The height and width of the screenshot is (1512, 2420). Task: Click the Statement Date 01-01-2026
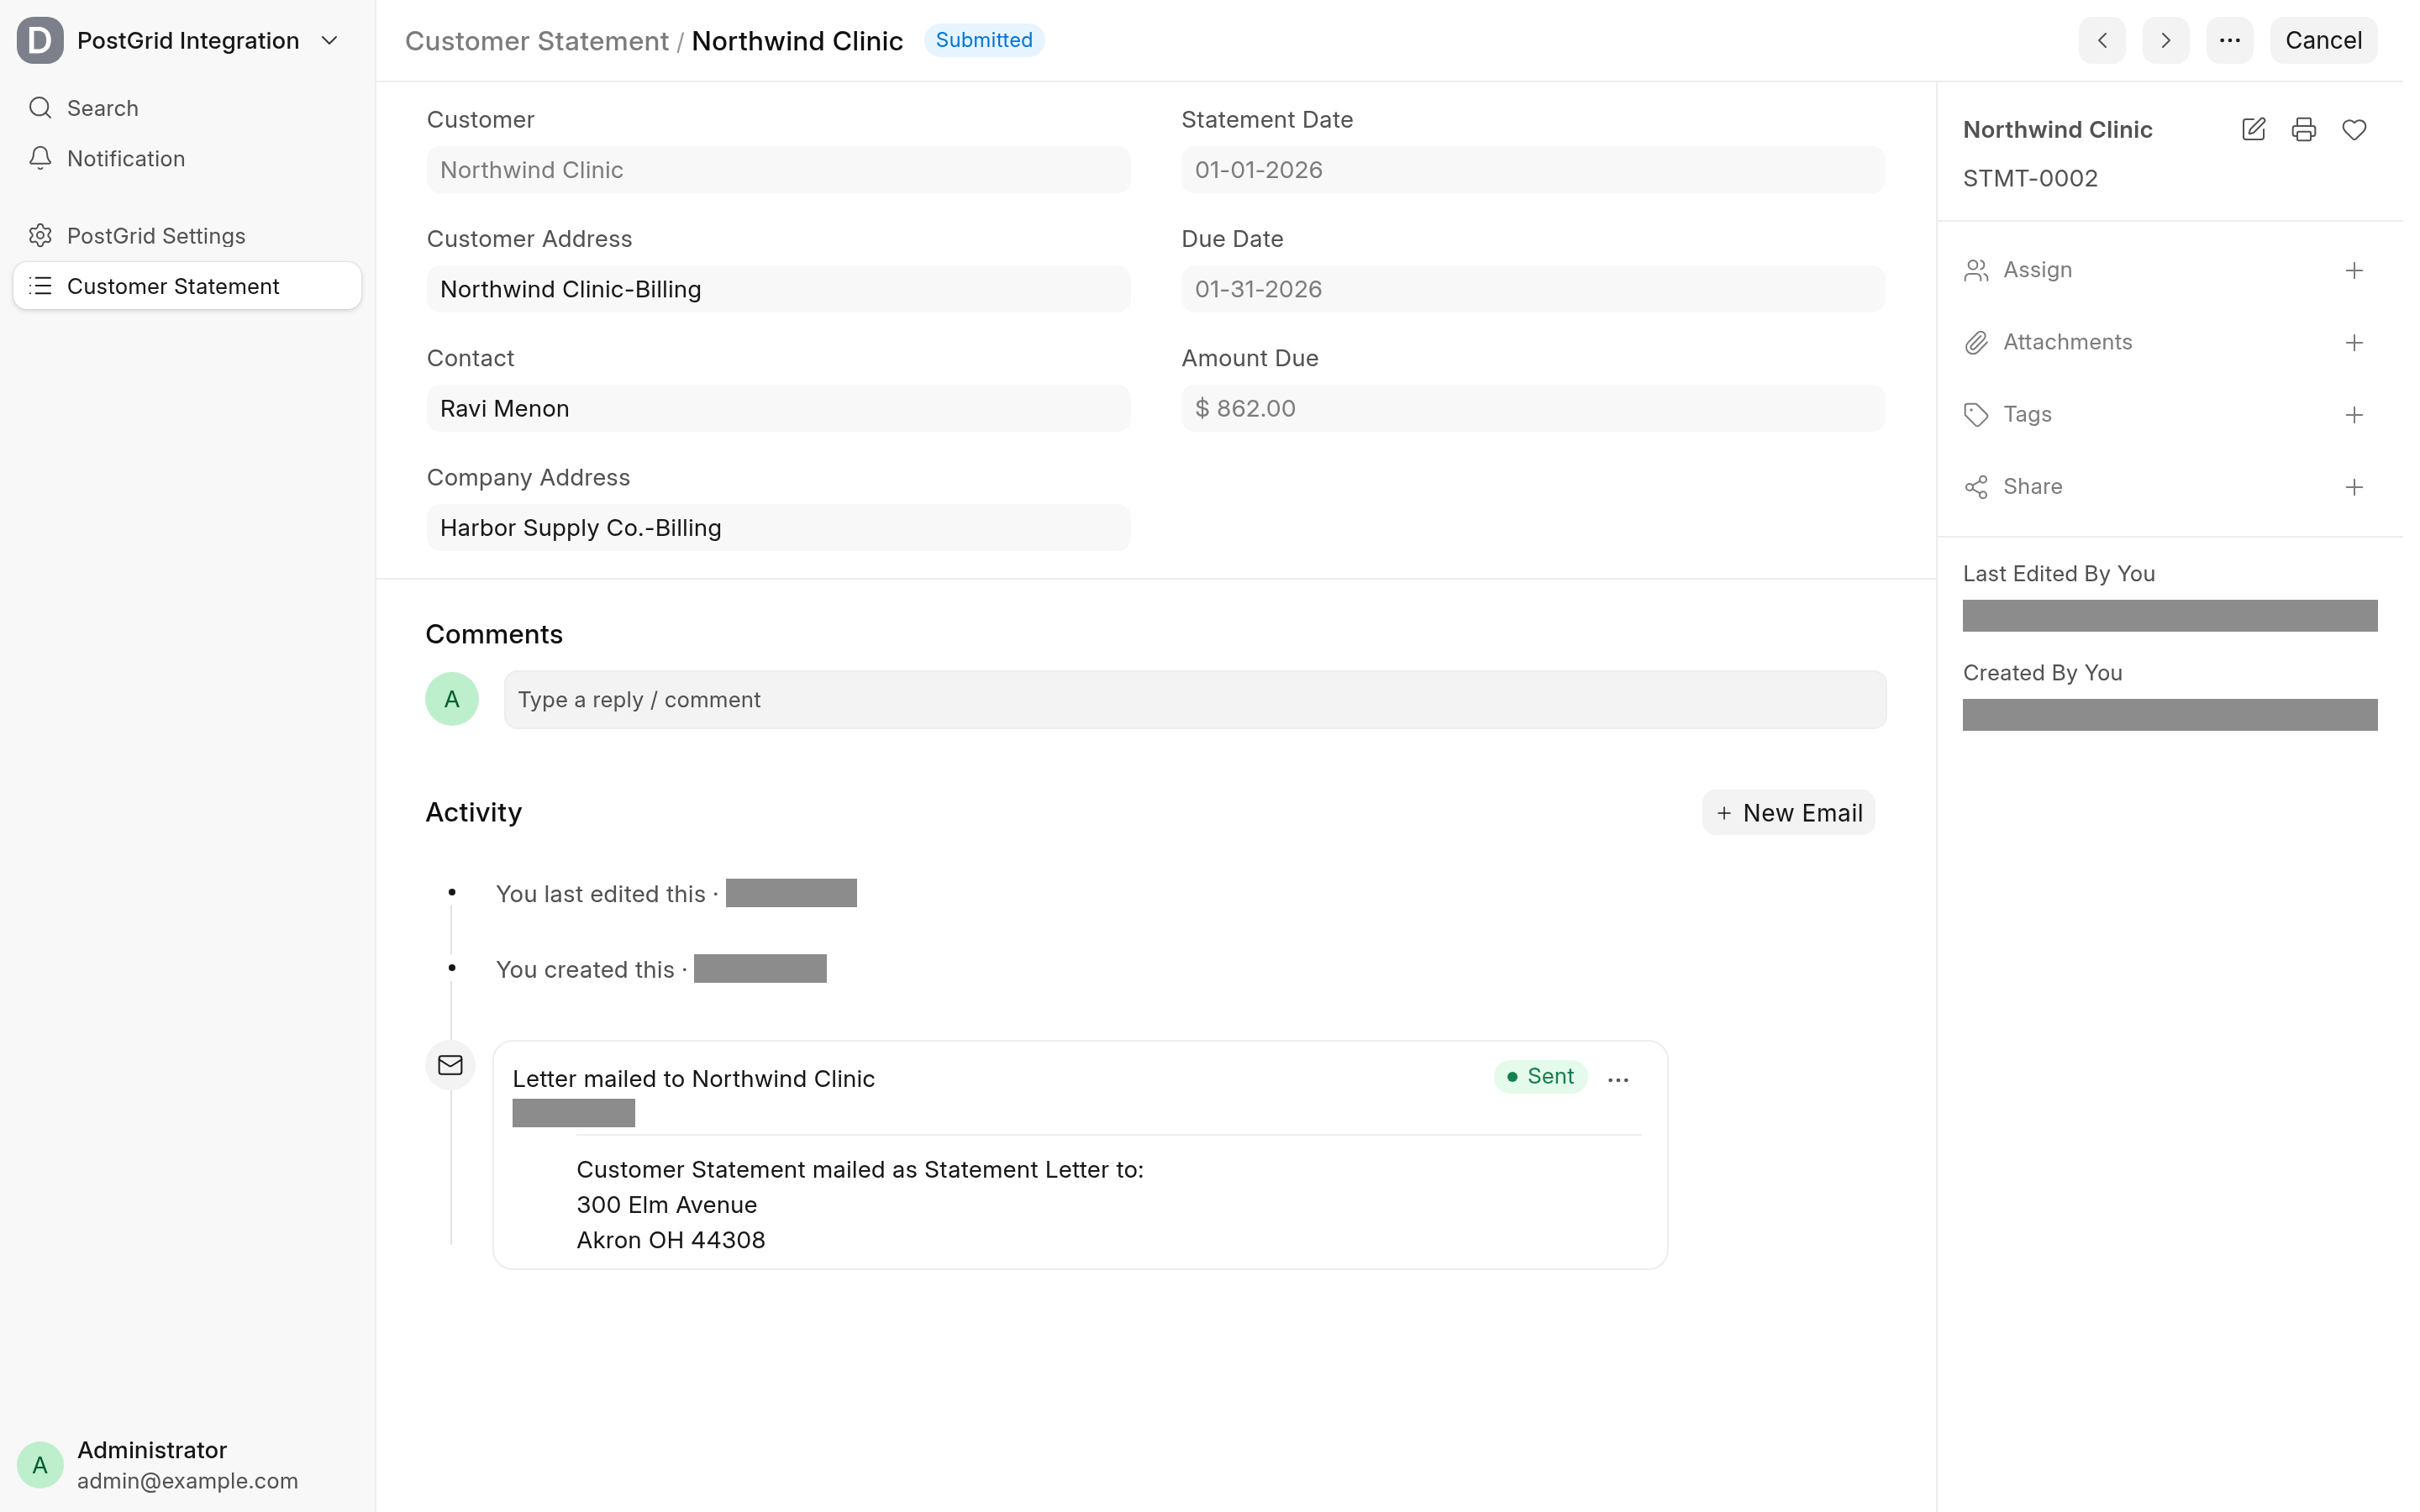(x=1533, y=169)
